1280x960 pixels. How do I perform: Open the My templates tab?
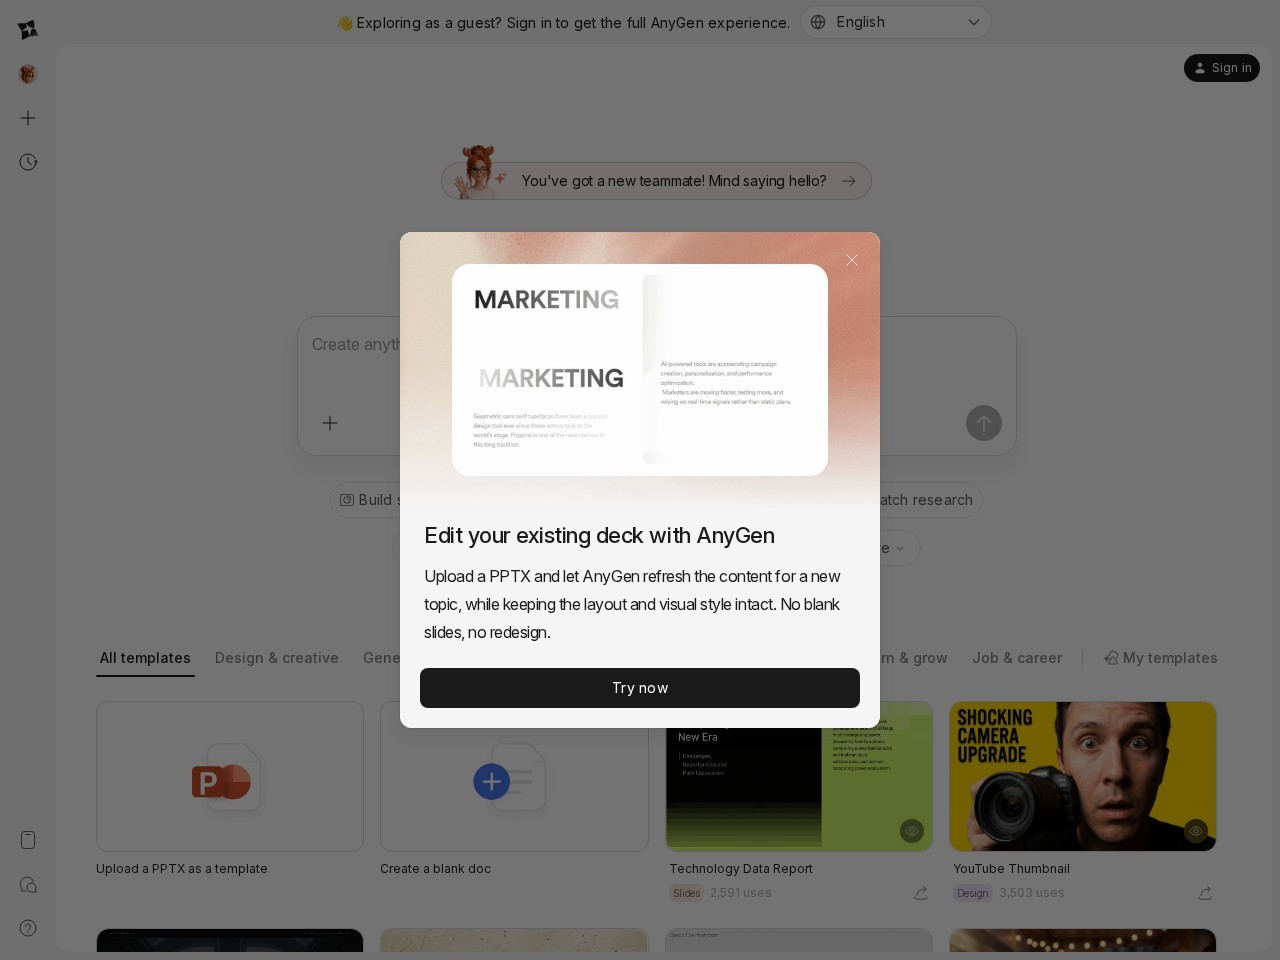(x=1160, y=658)
